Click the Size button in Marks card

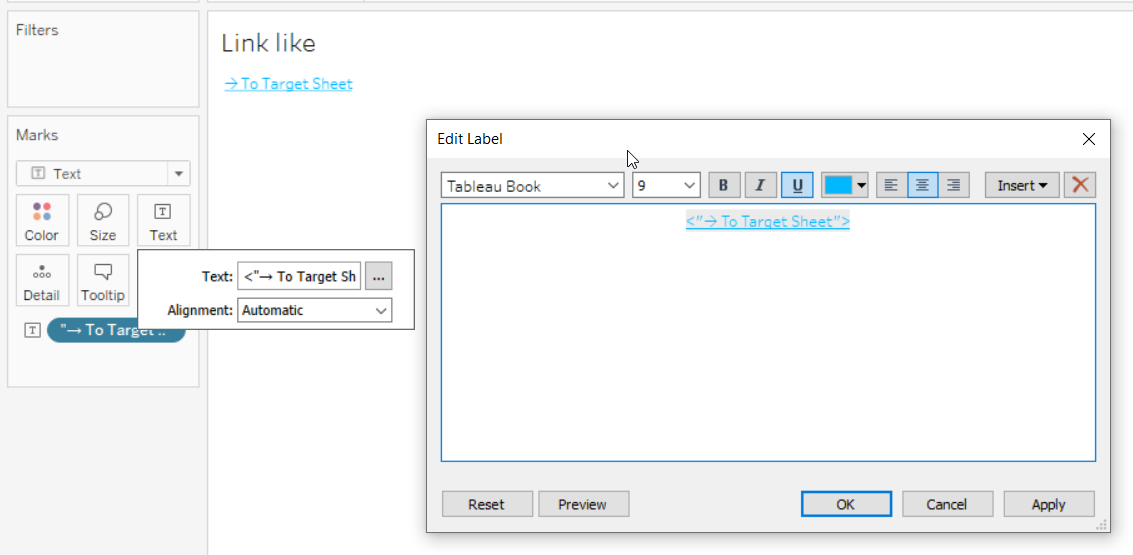103,221
